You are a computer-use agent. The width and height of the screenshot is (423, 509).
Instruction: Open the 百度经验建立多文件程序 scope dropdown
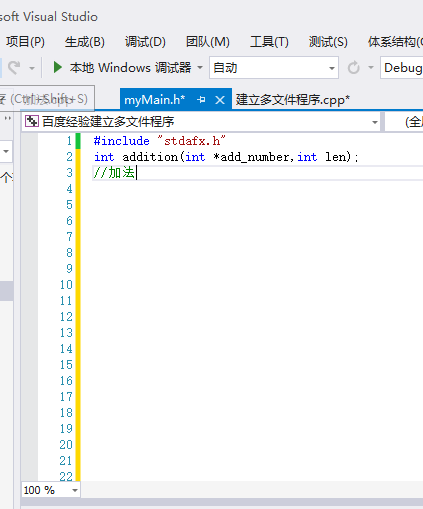point(202,122)
